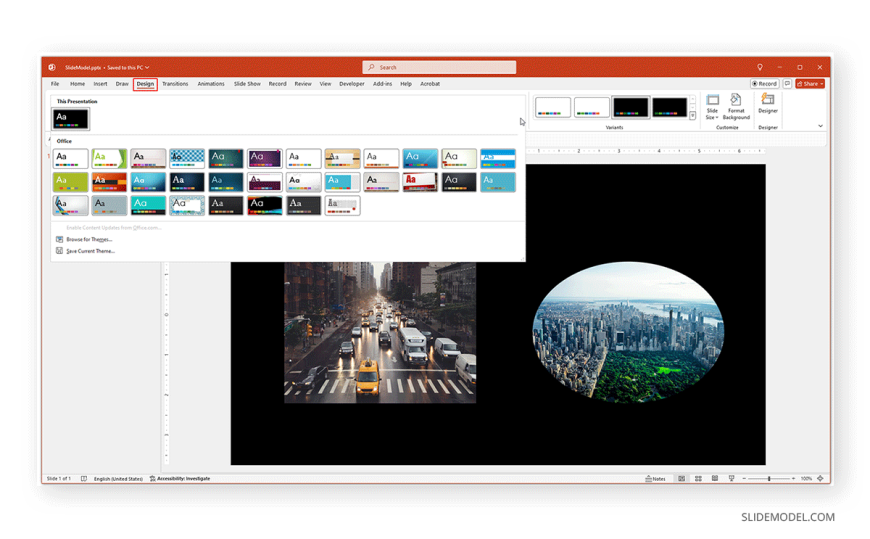The image size is (870, 539).
Task: Pick the theme with red bold Aa
Action: click(x=420, y=182)
